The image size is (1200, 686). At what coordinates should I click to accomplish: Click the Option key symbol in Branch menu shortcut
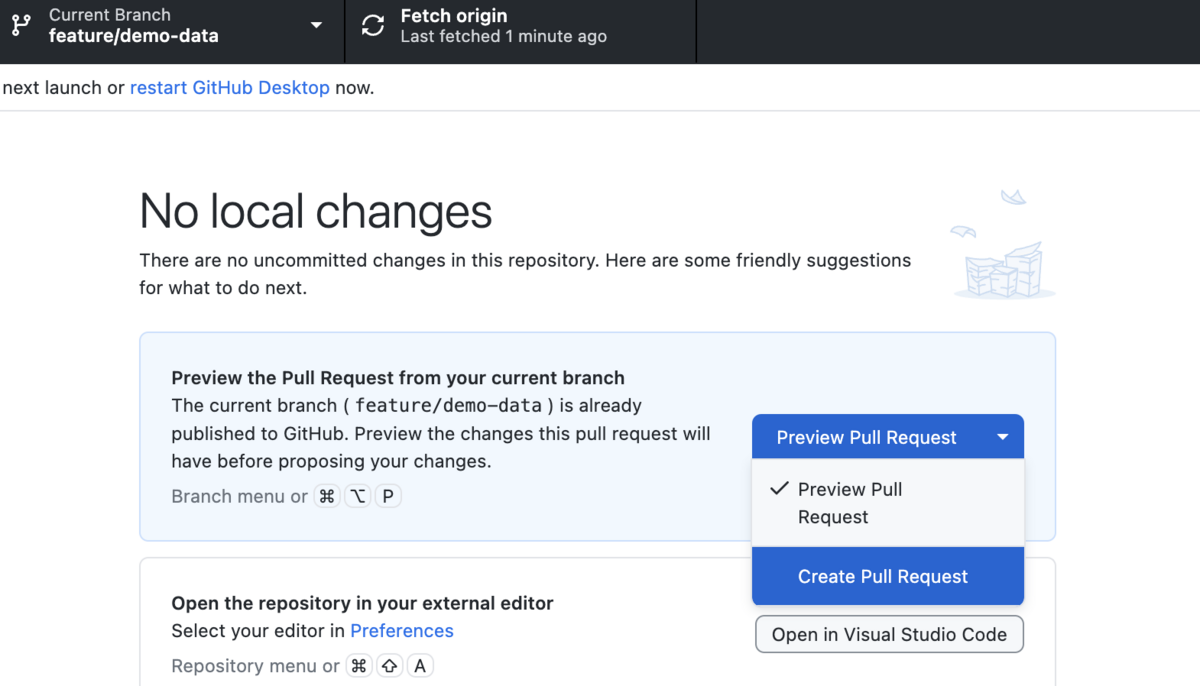(x=358, y=496)
